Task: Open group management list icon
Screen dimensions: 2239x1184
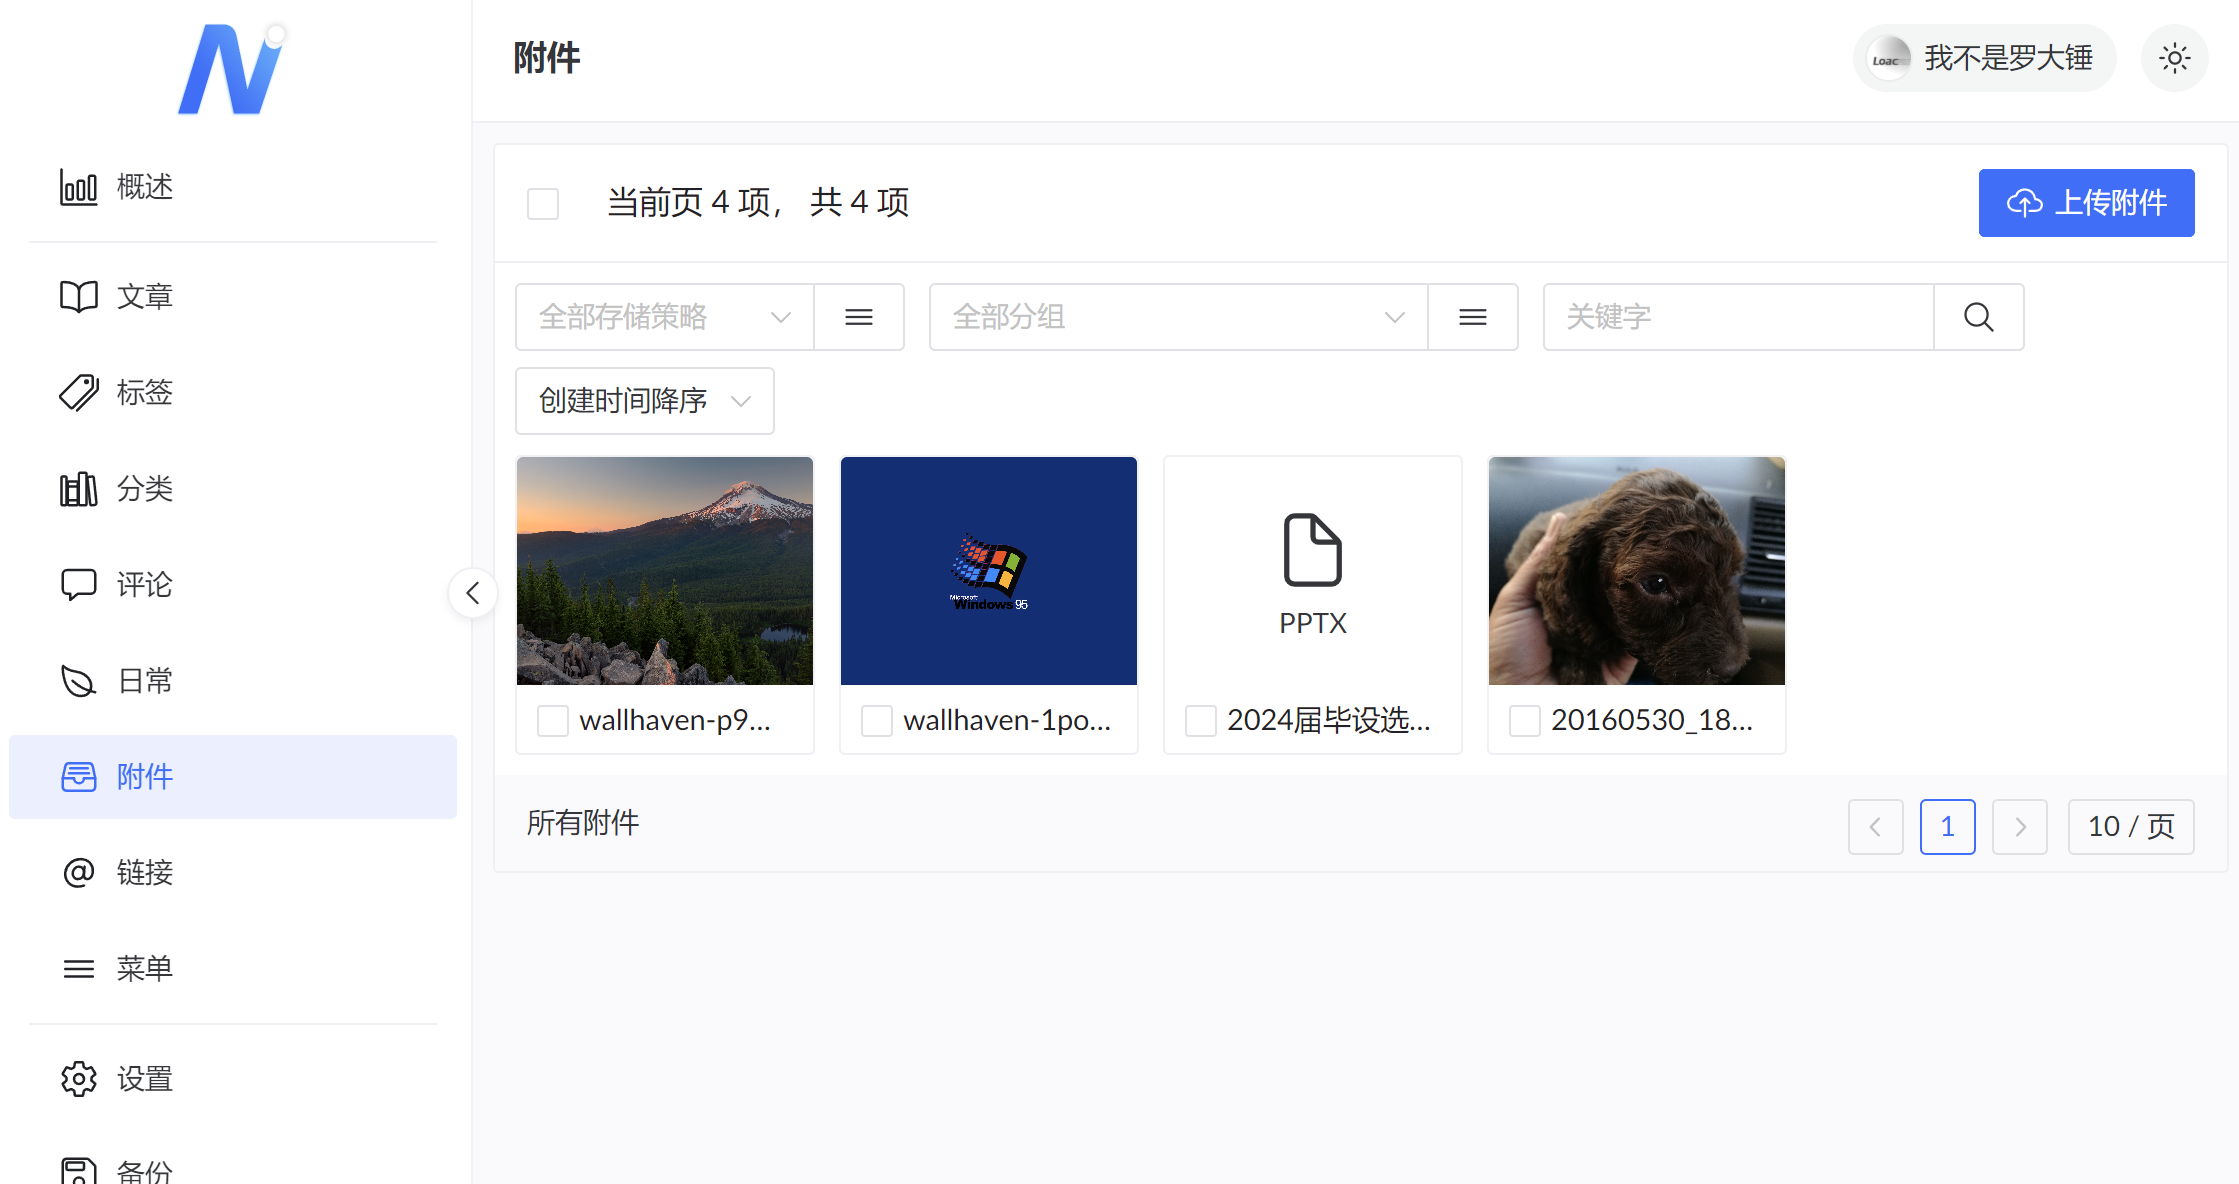Action: (1472, 317)
